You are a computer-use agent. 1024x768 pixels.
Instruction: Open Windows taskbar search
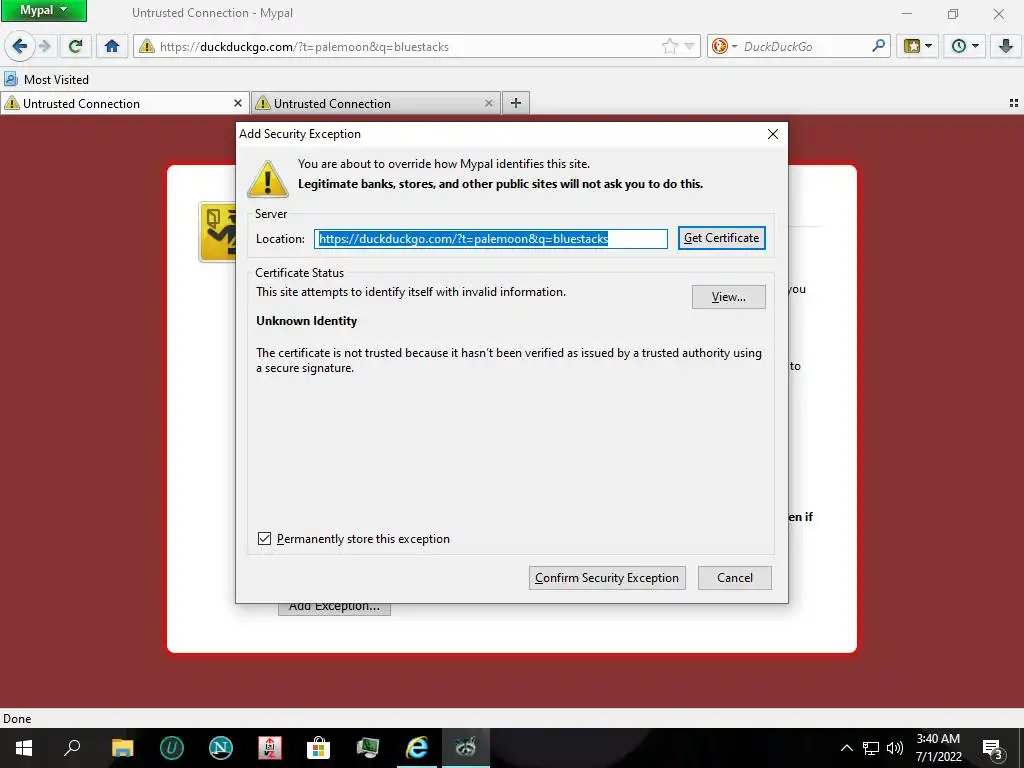pos(72,748)
